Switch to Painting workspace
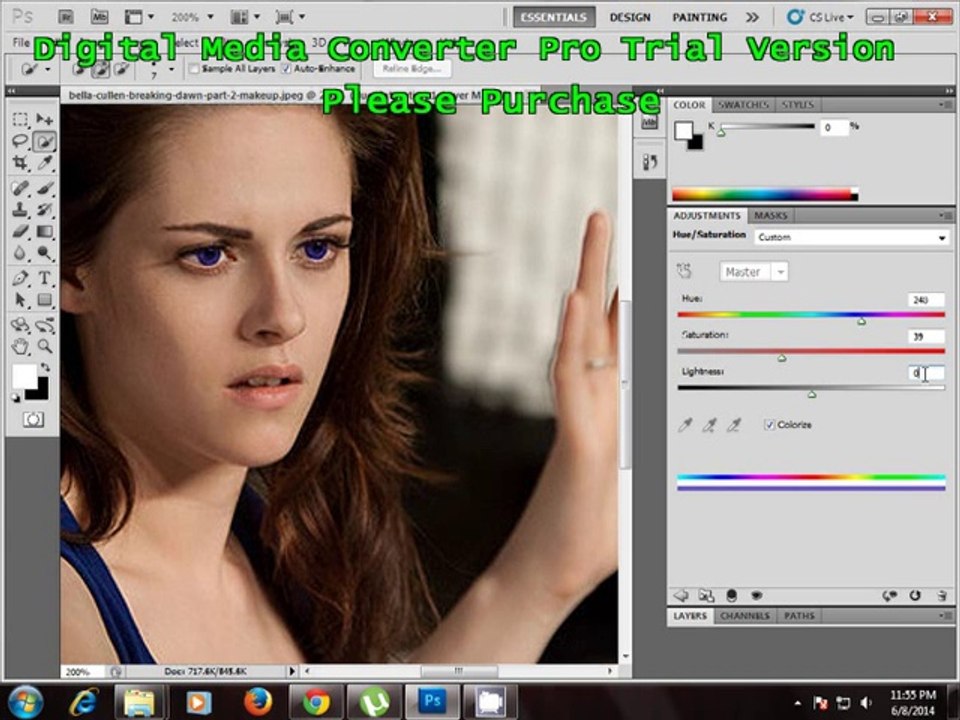 click(x=700, y=17)
